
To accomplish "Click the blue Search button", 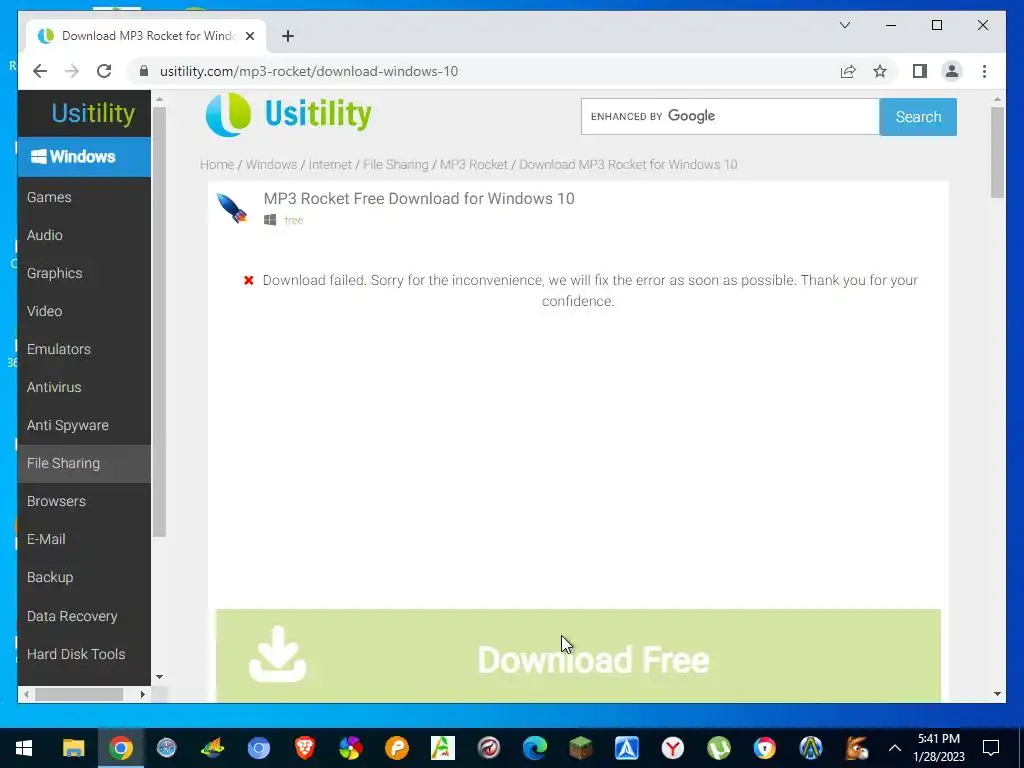I will (x=918, y=117).
